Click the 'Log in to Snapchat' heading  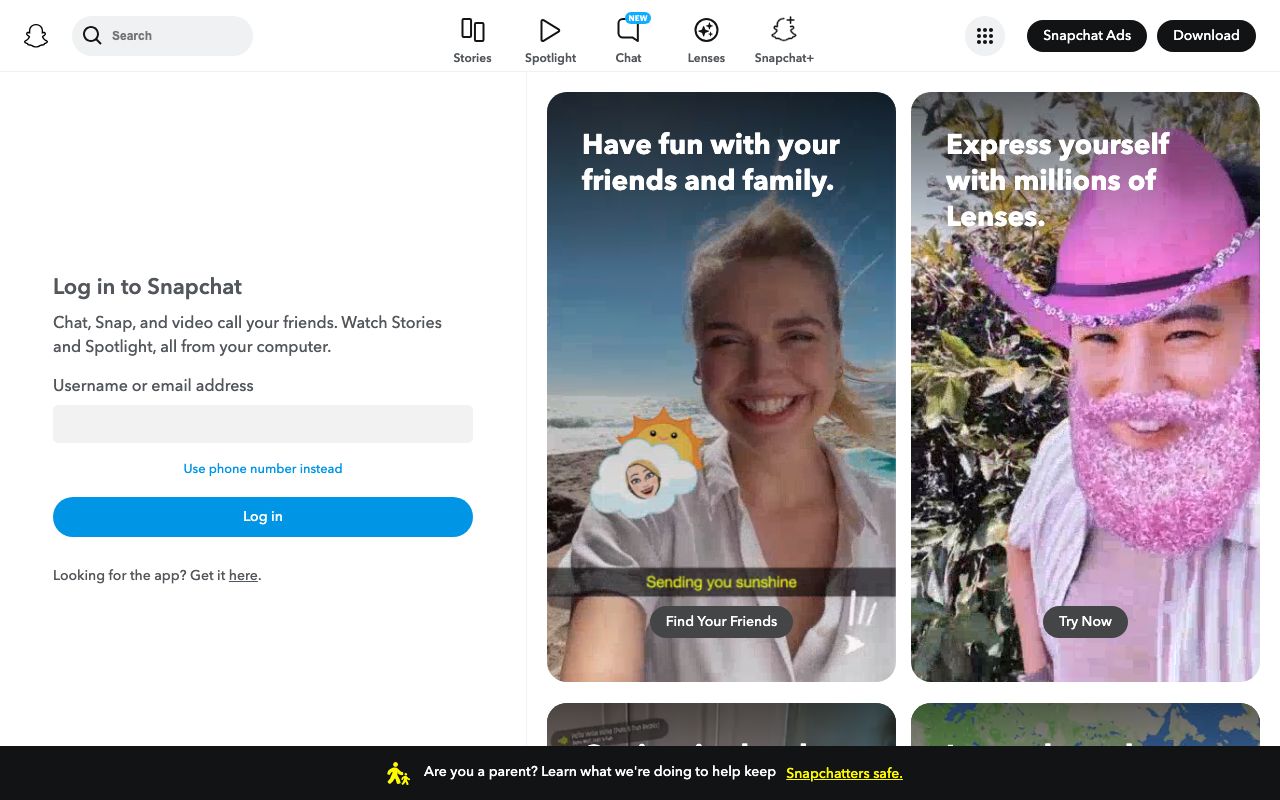148,287
